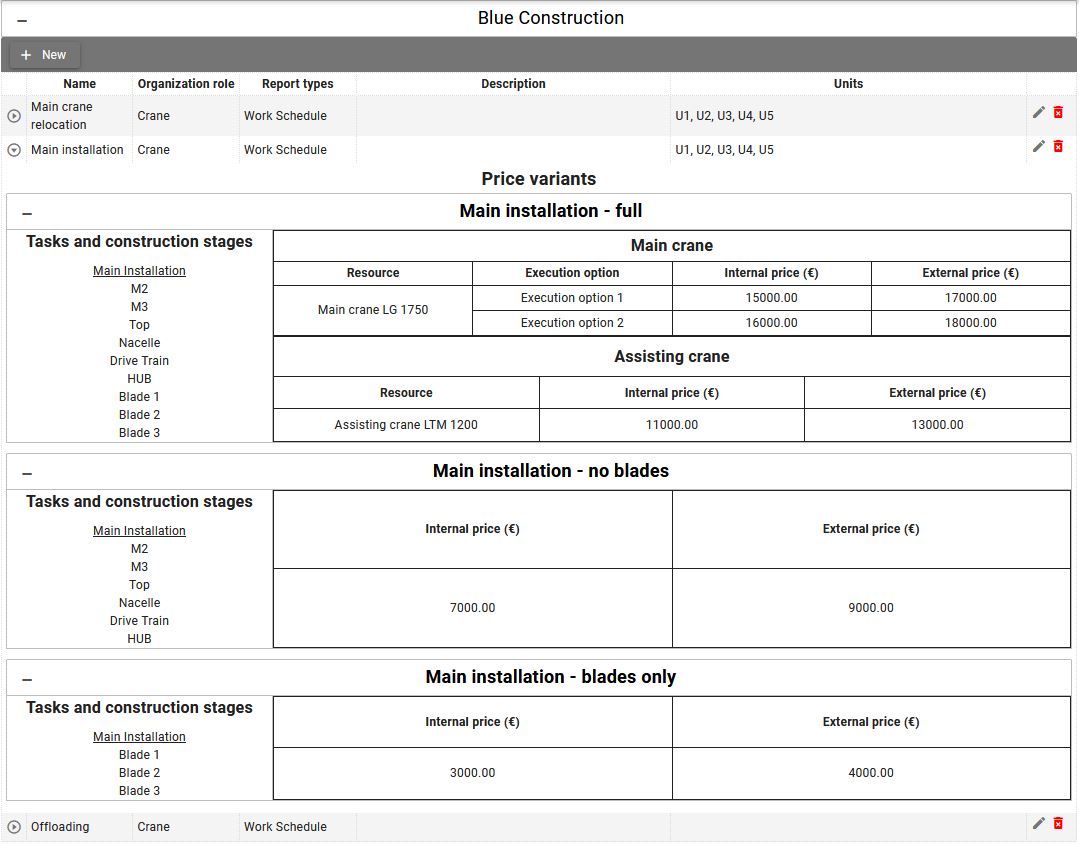Image resolution: width=1079 pixels, height=844 pixels.
Task: Click trash icon for Main installation
Action: (1058, 146)
